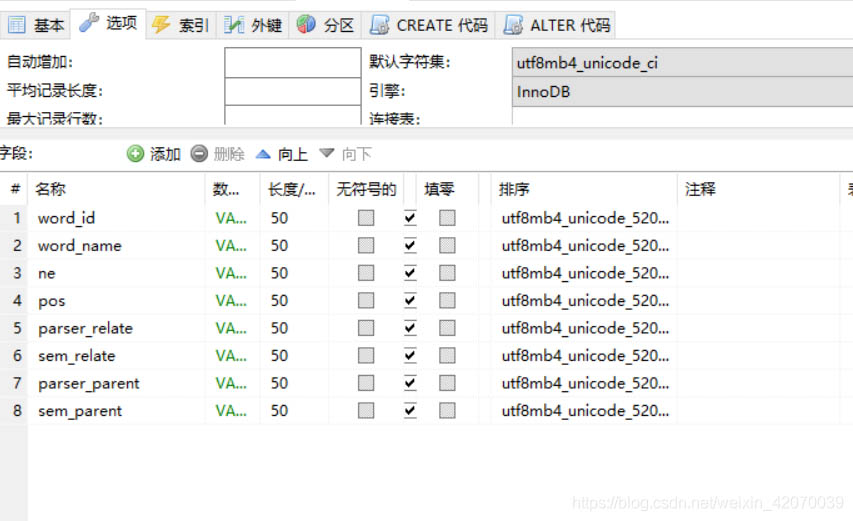Select the parser_relate field name cell
This screenshot has width=853, height=521.
(85, 328)
